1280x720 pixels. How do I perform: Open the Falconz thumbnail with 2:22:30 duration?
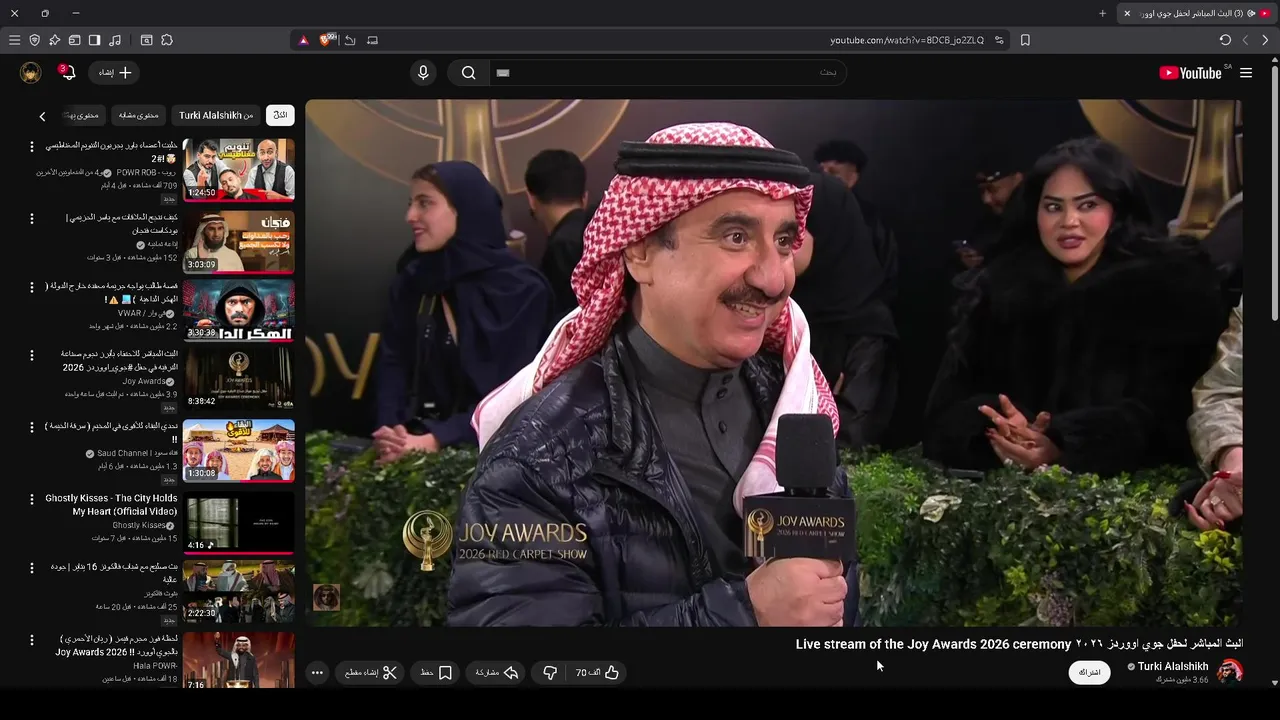point(239,591)
